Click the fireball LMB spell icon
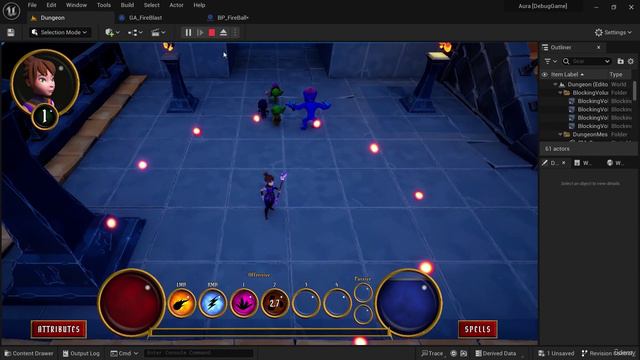Screen dimensions: 640x360 pyautogui.click(x=182, y=303)
